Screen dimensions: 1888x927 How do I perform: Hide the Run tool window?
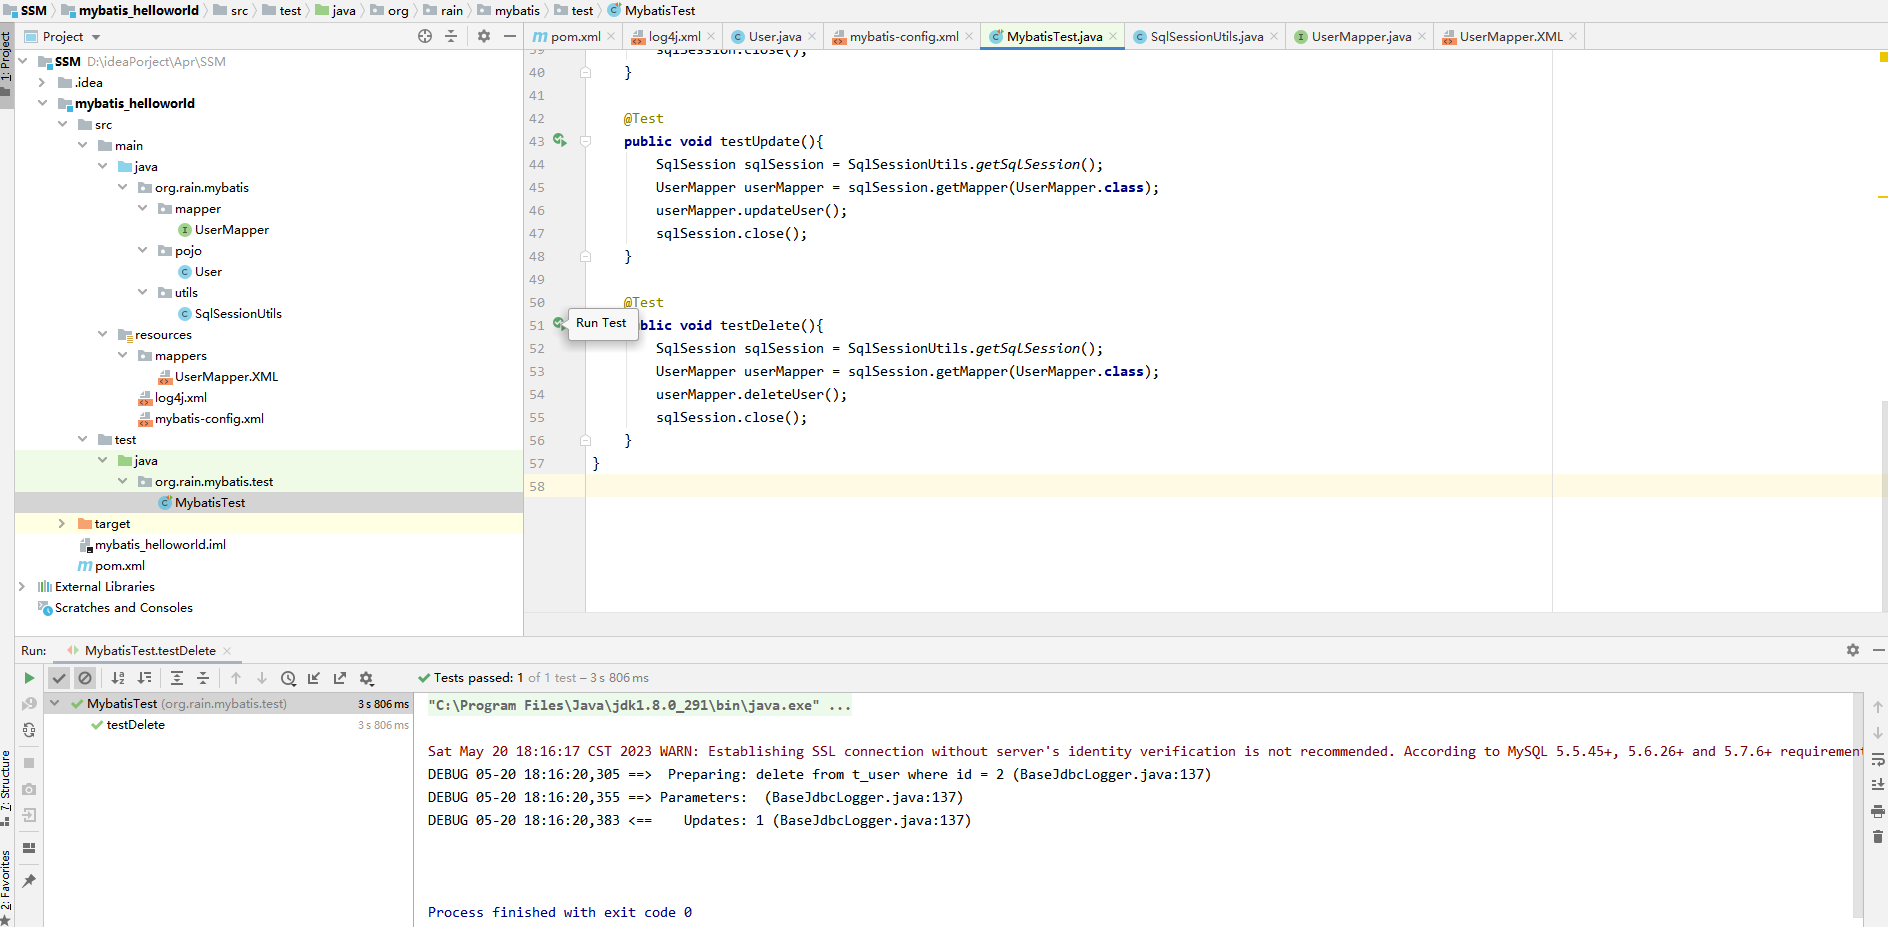click(x=1879, y=650)
